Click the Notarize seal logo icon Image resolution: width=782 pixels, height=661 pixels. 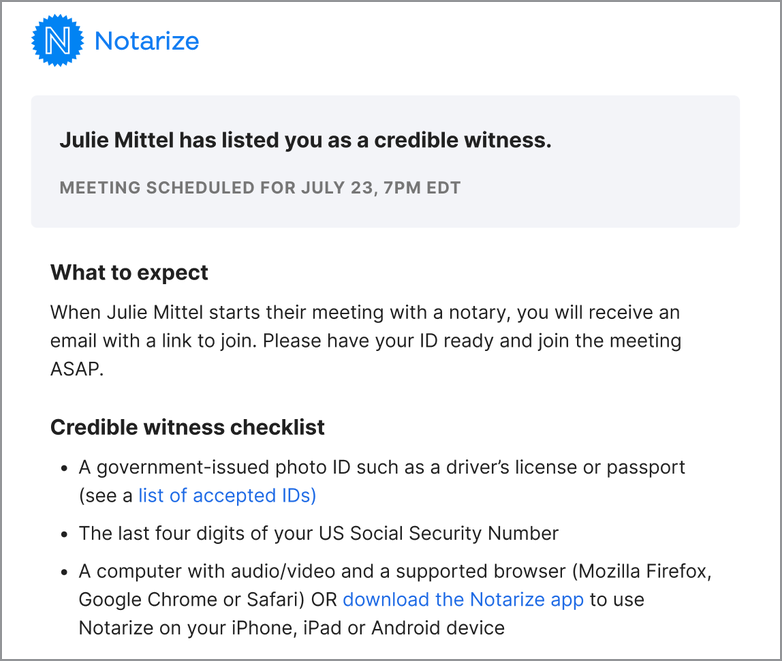[57, 41]
